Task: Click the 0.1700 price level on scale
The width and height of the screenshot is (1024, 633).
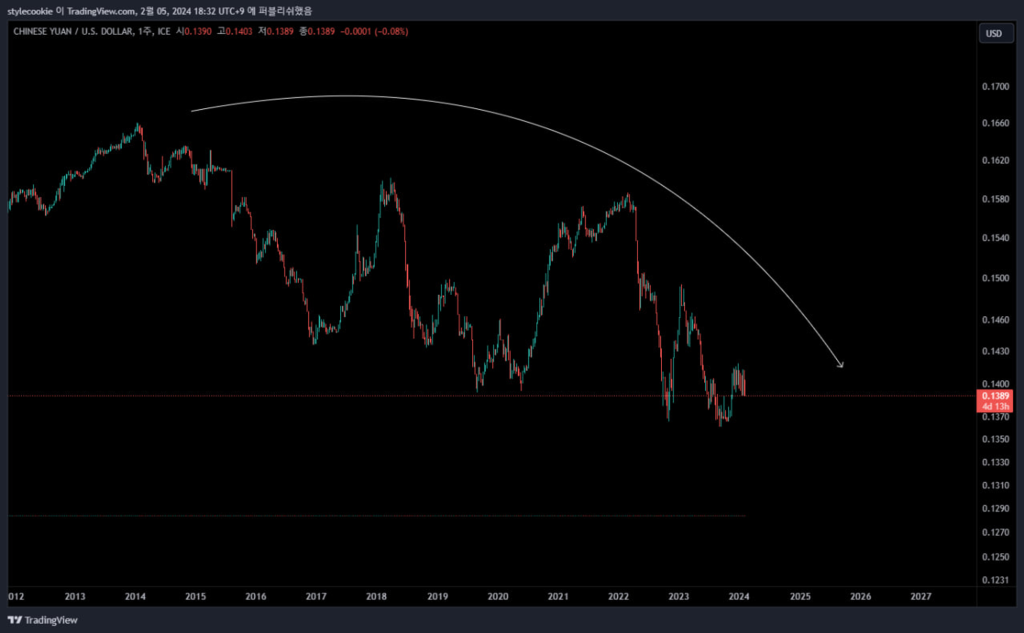Action: (995, 87)
